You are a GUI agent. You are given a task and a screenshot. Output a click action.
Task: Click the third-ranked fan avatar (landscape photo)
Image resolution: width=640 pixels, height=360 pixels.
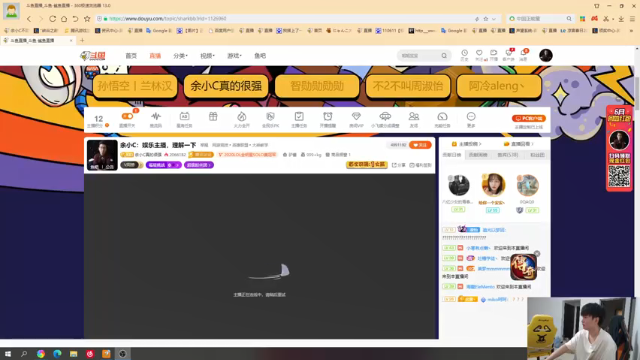pyautogui.click(x=527, y=185)
